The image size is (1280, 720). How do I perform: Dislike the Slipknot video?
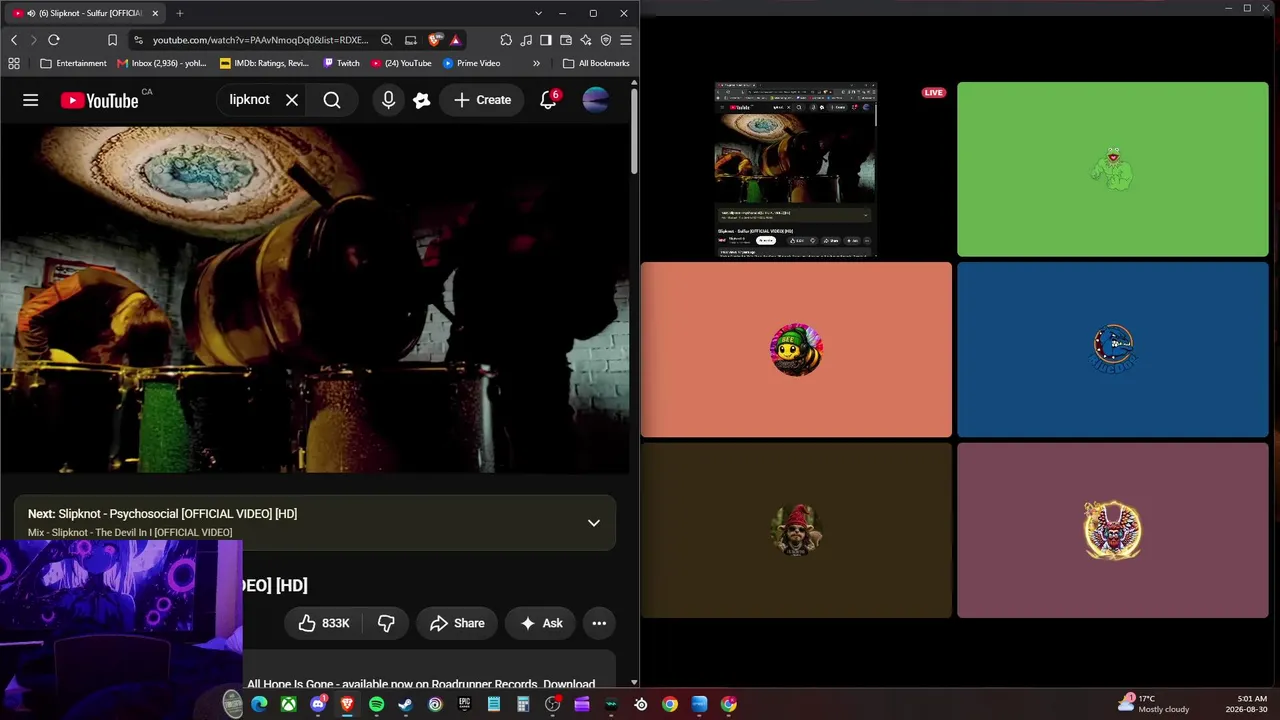[386, 623]
